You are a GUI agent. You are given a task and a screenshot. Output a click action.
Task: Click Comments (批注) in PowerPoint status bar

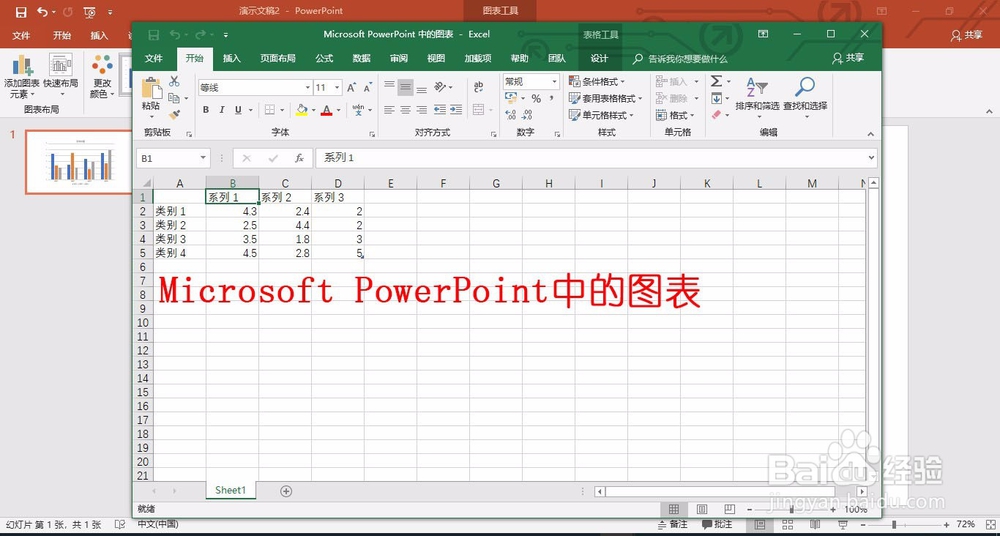point(717,524)
